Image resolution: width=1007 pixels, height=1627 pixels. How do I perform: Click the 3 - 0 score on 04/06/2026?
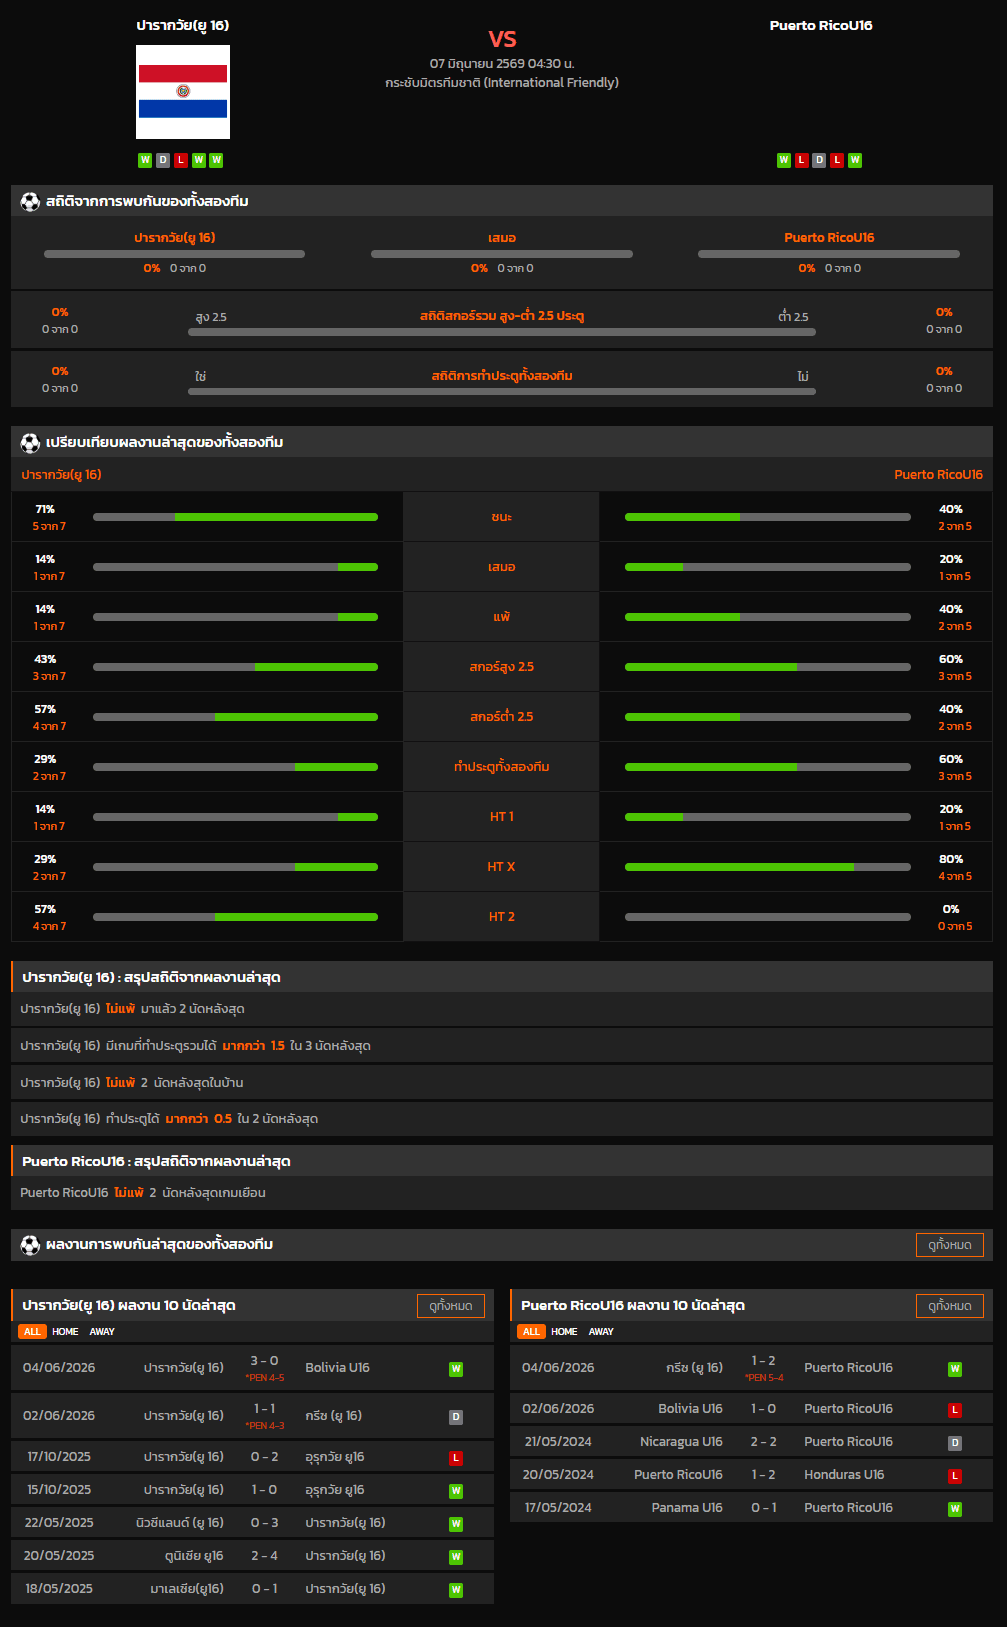pos(265,1361)
